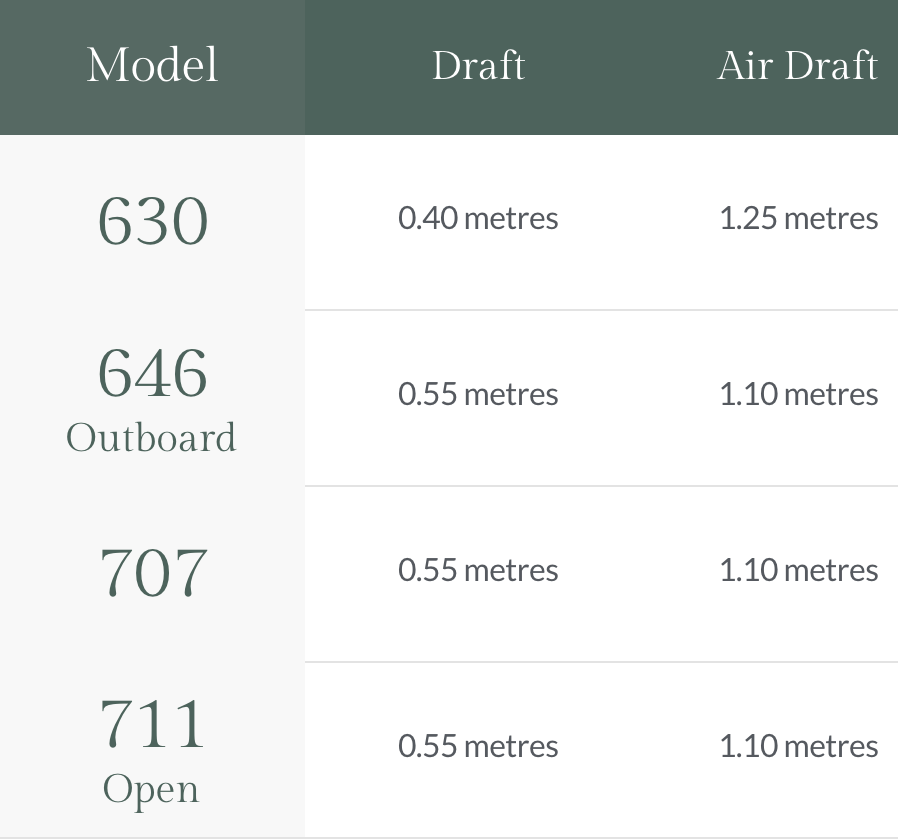Image resolution: width=898 pixels, height=840 pixels.
Task: Click the air draft value in the 707 row
Action: [798, 571]
